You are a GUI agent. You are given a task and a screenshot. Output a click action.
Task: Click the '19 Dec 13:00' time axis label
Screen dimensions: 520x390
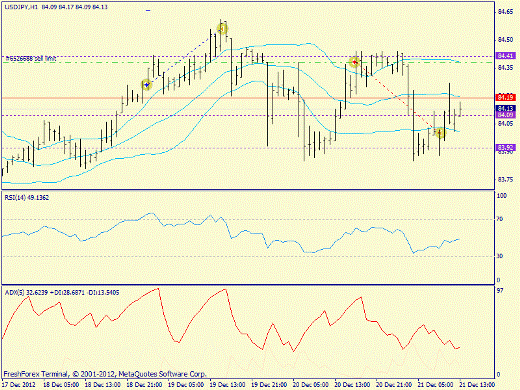click(x=228, y=385)
